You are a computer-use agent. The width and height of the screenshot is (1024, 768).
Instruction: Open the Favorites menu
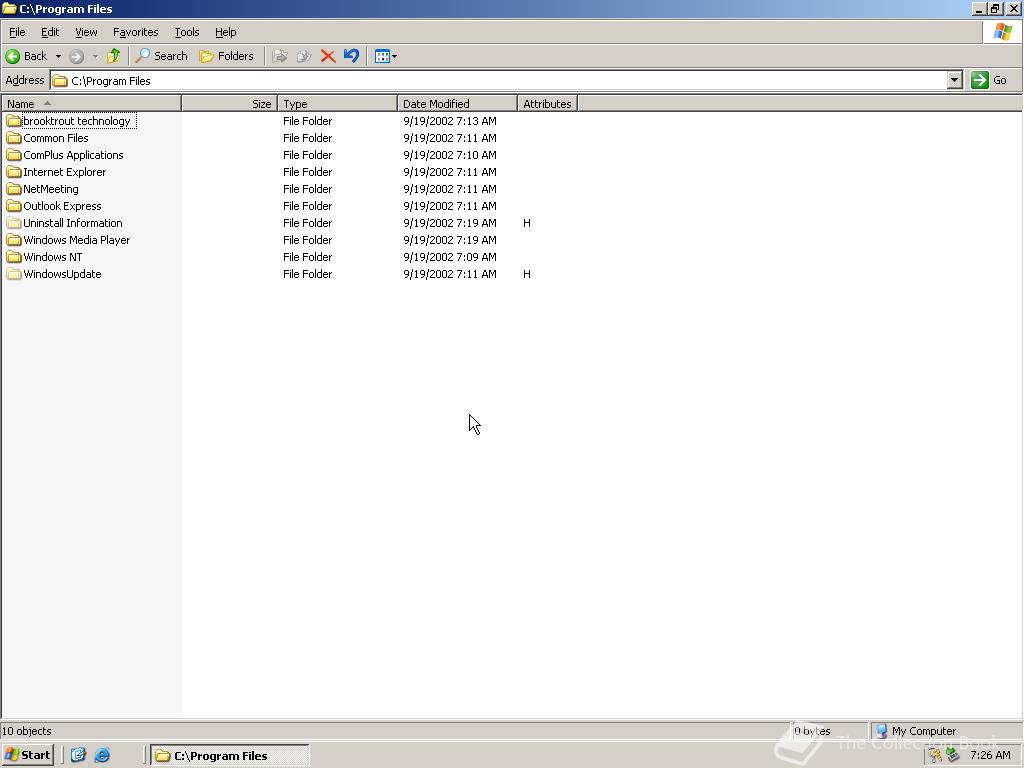pos(135,32)
